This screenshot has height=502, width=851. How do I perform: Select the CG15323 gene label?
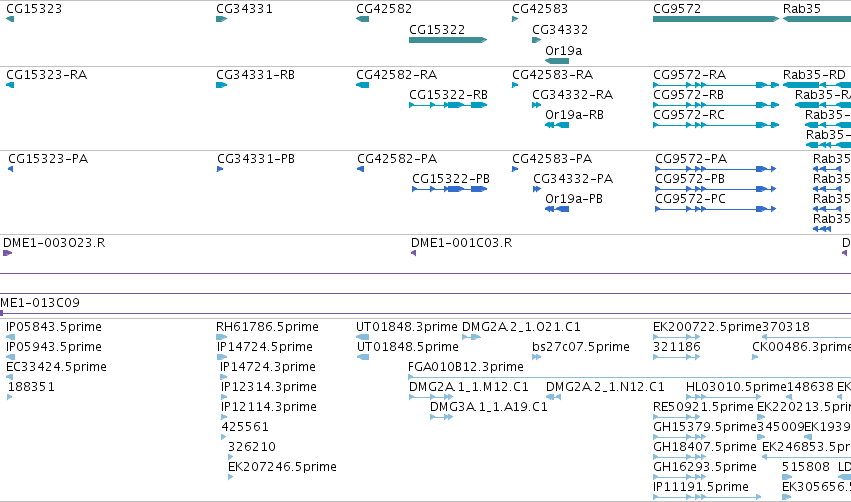pos(34,9)
